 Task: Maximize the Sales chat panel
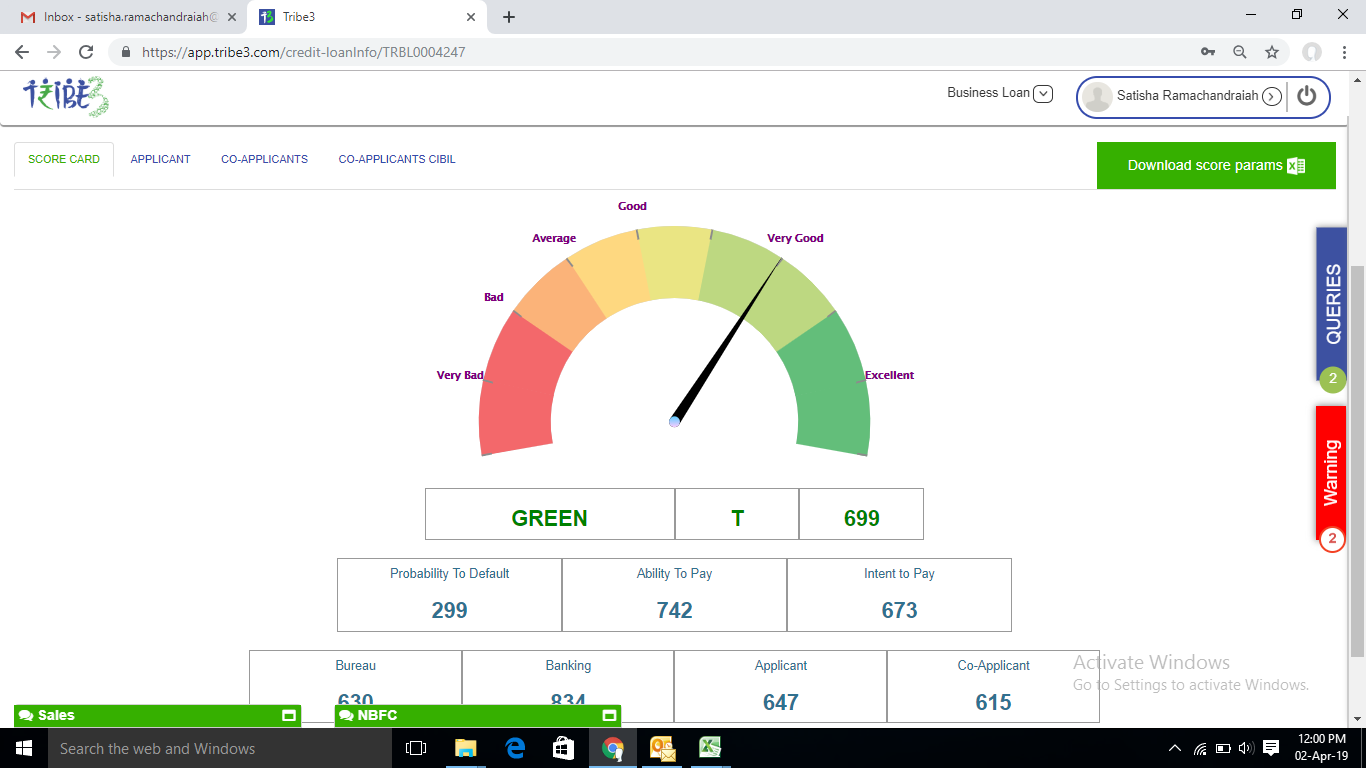click(288, 716)
